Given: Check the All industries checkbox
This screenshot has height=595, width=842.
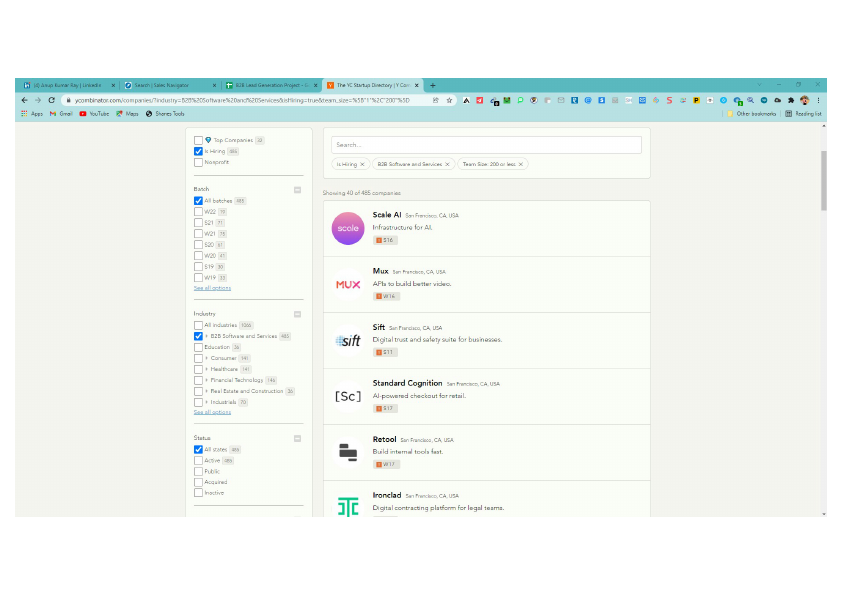Looking at the screenshot, I should (198, 325).
